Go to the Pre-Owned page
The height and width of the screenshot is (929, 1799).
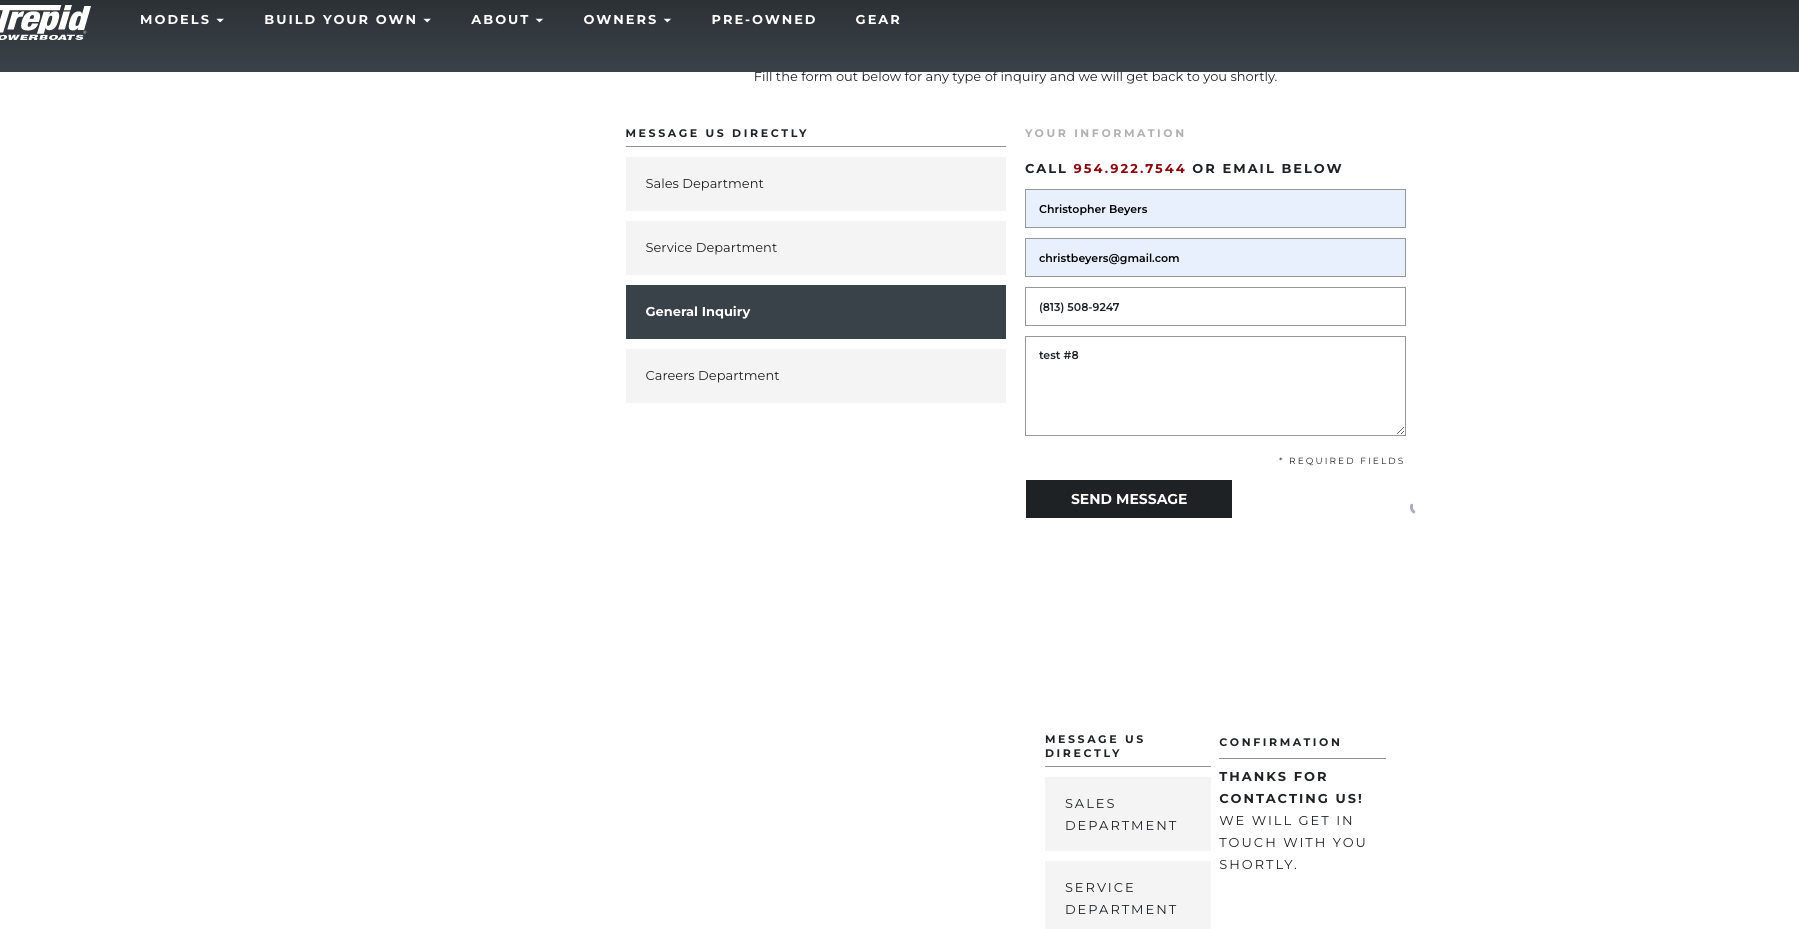(764, 19)
